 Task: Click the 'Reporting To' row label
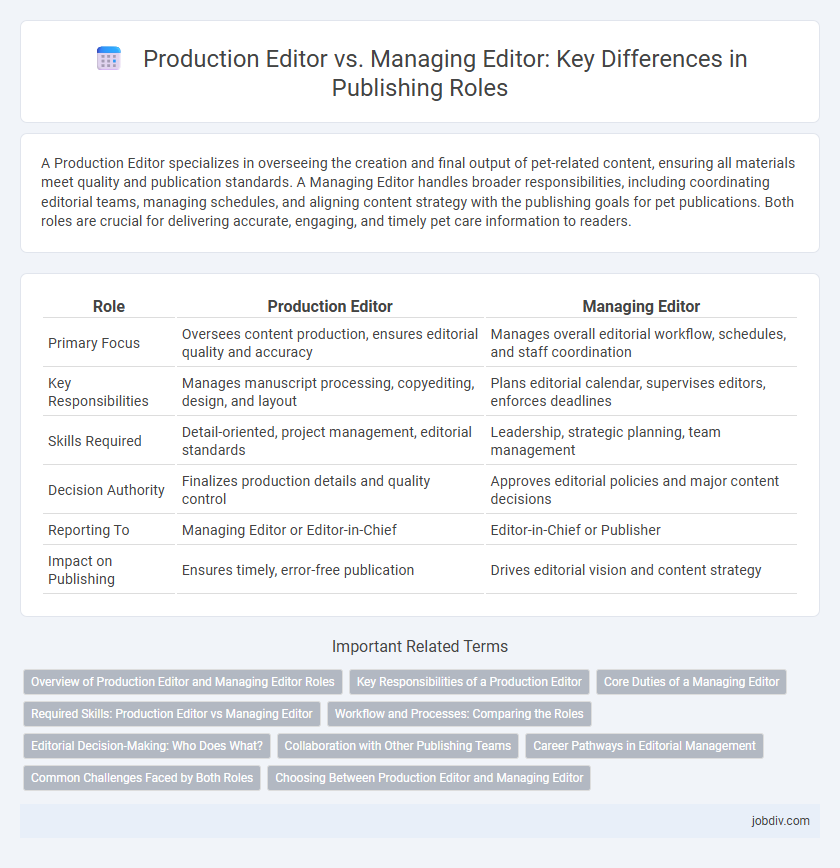89,530
